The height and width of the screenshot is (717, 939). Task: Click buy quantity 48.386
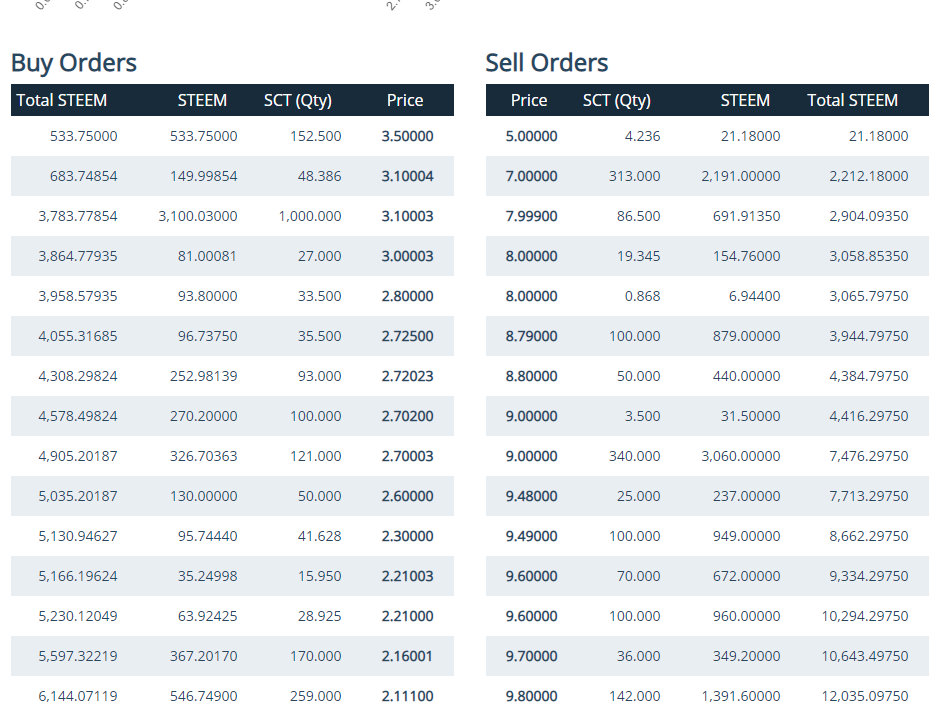click(320, 176)
